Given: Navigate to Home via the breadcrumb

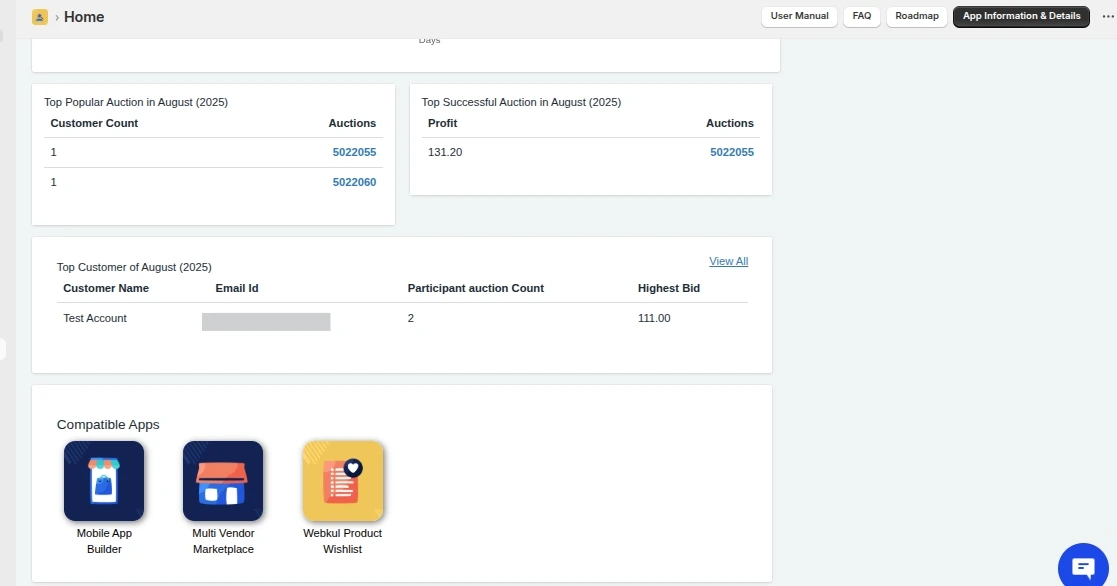Looking at the screenshot, I should pyautogui.click(x=84, y=16).
